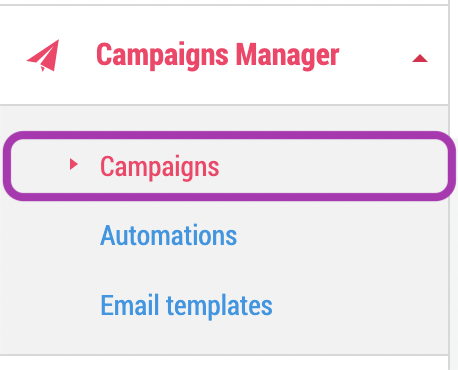Click the active-item arrow marker left of Campaigns

74,164
